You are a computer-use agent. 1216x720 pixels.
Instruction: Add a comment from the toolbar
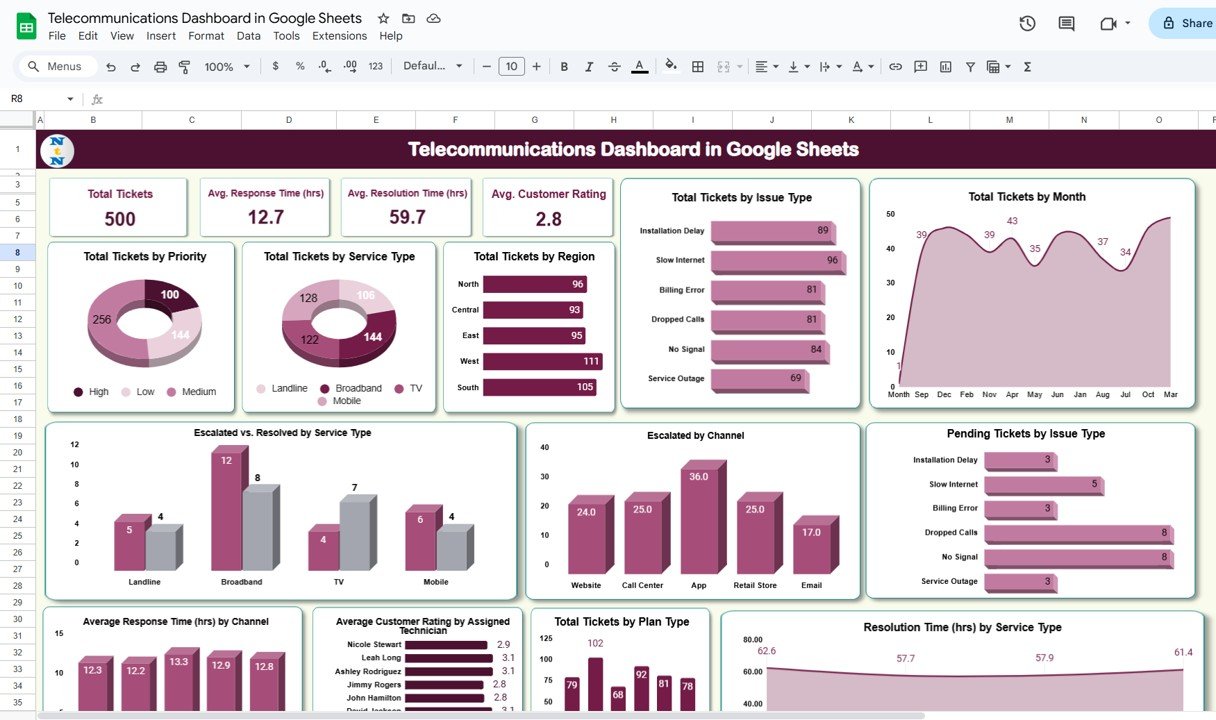pyautogui.click(x=919, y=67)
